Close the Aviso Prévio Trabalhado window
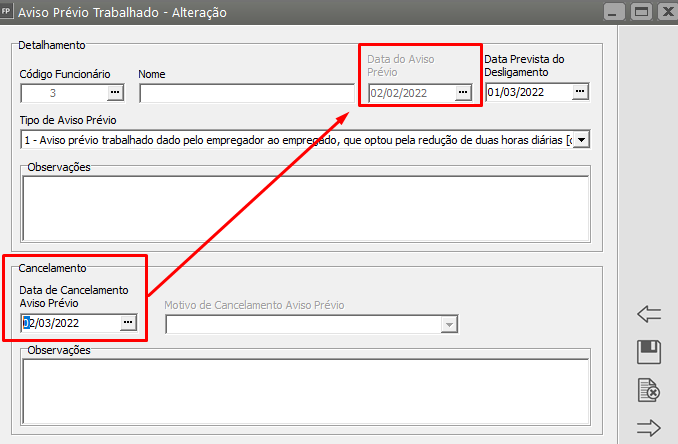Viewport: 678px width, 444px height. click(668, 12)
